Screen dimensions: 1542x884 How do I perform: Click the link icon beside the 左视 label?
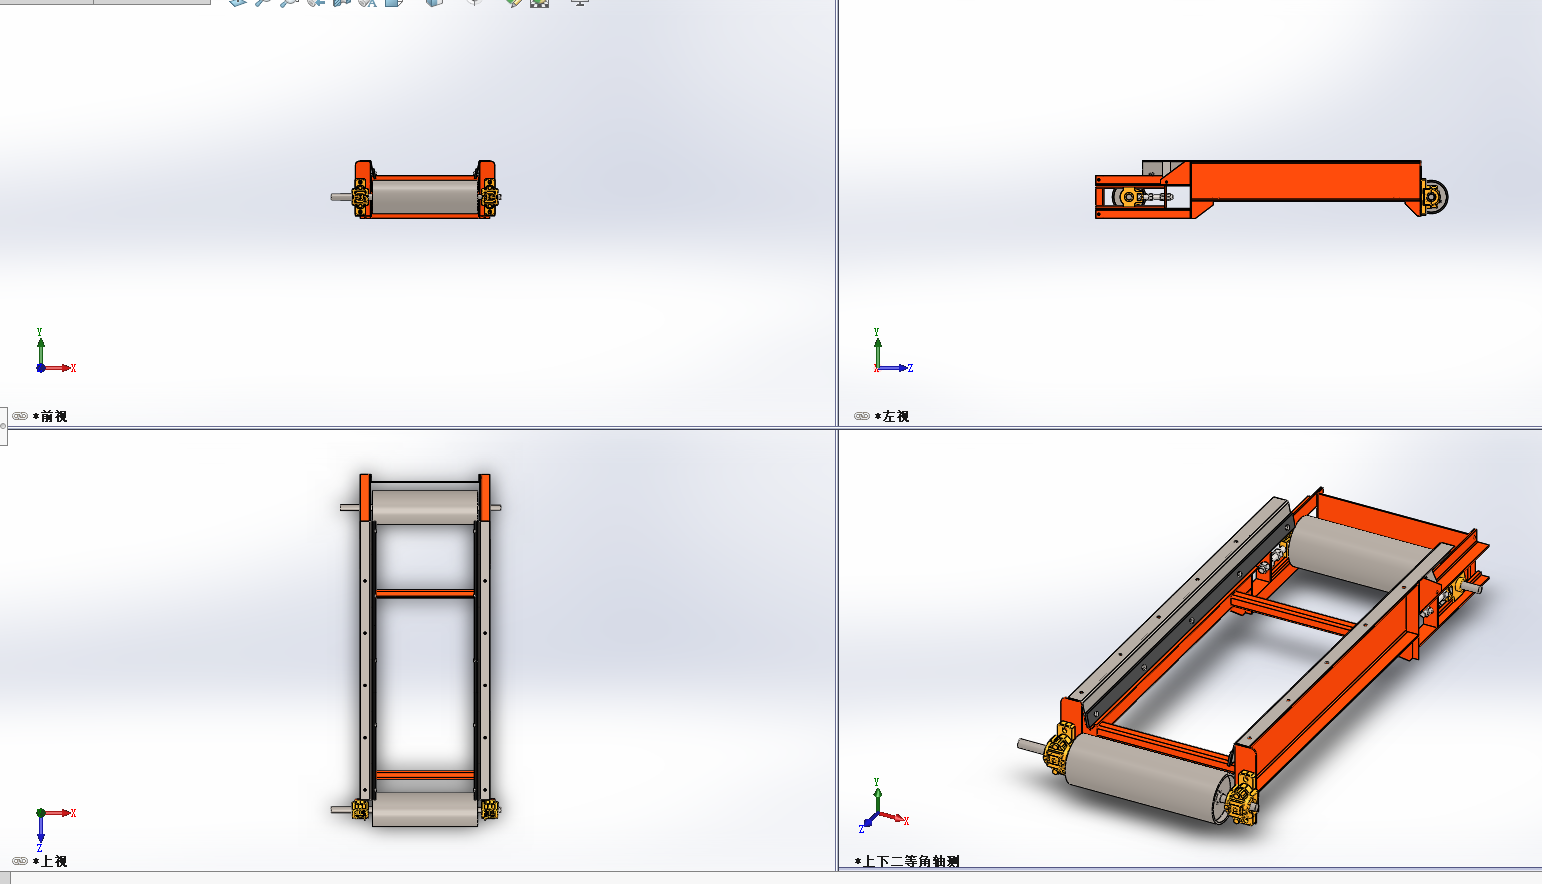pyautogui.click(x=862, y=416)
